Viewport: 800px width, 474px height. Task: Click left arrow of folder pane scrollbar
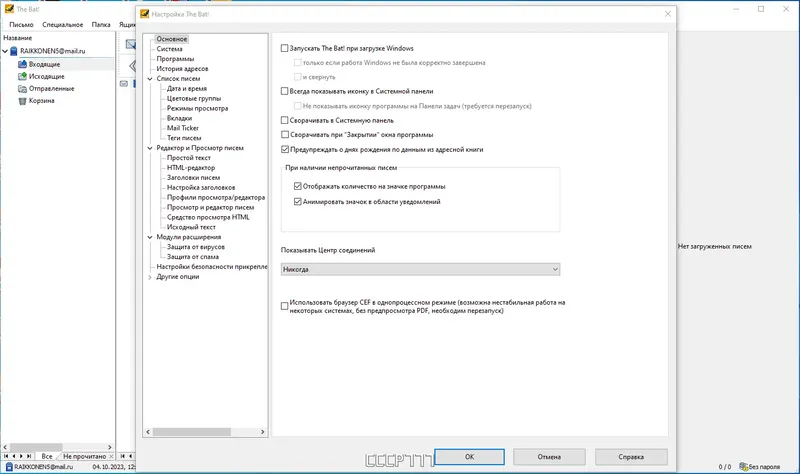(x=5, y=447)
